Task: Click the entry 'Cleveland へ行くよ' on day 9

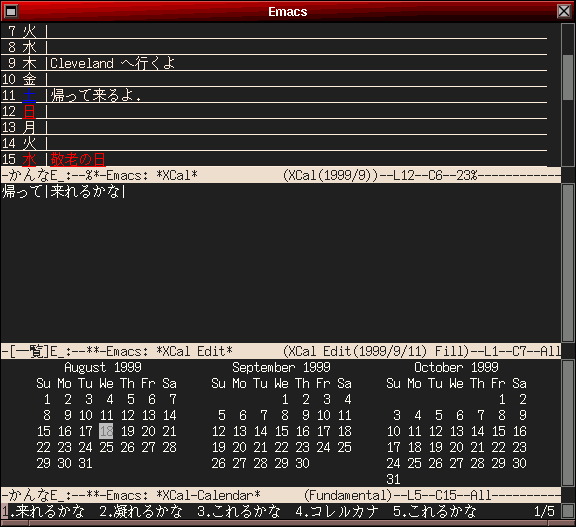Action: [112, 64]
